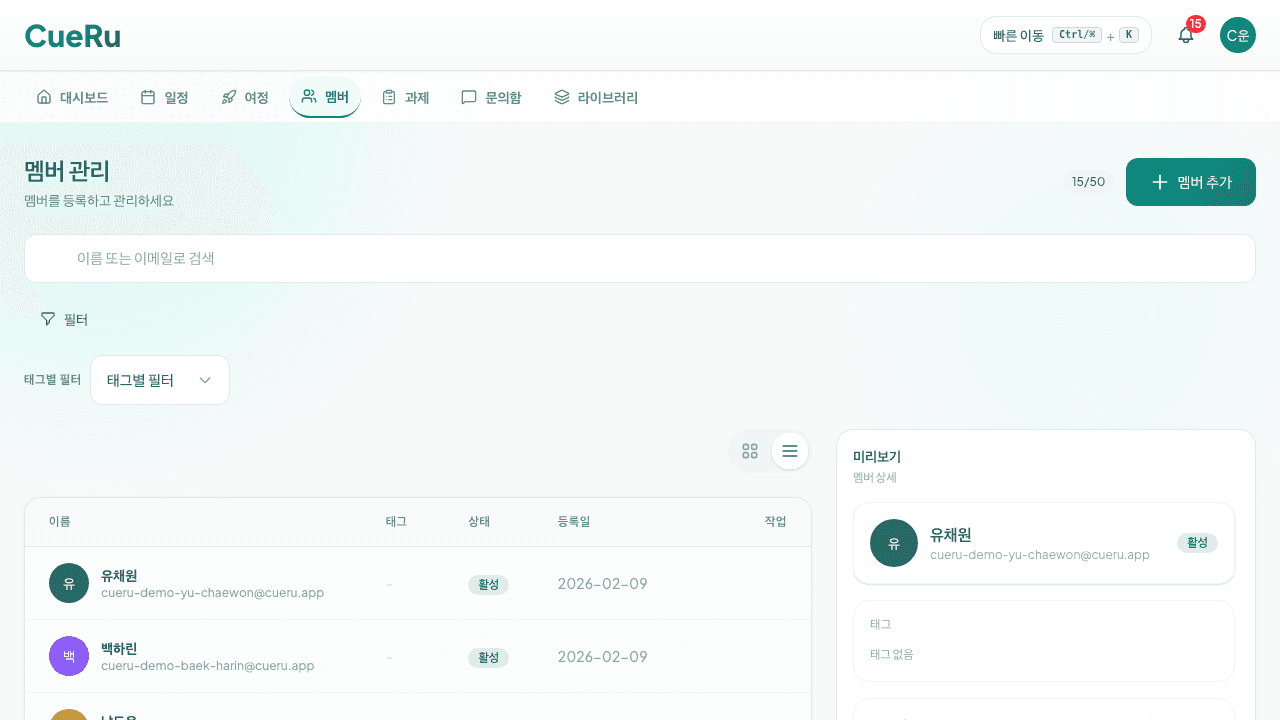Expand the tag filter chevron

tap(205, 380)
